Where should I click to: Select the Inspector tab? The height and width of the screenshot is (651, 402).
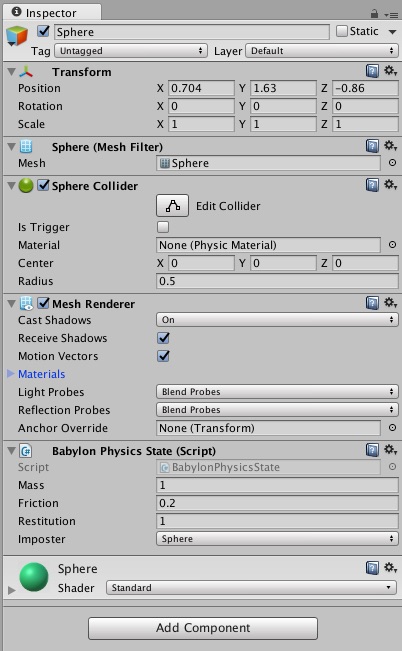coord(51,12)
